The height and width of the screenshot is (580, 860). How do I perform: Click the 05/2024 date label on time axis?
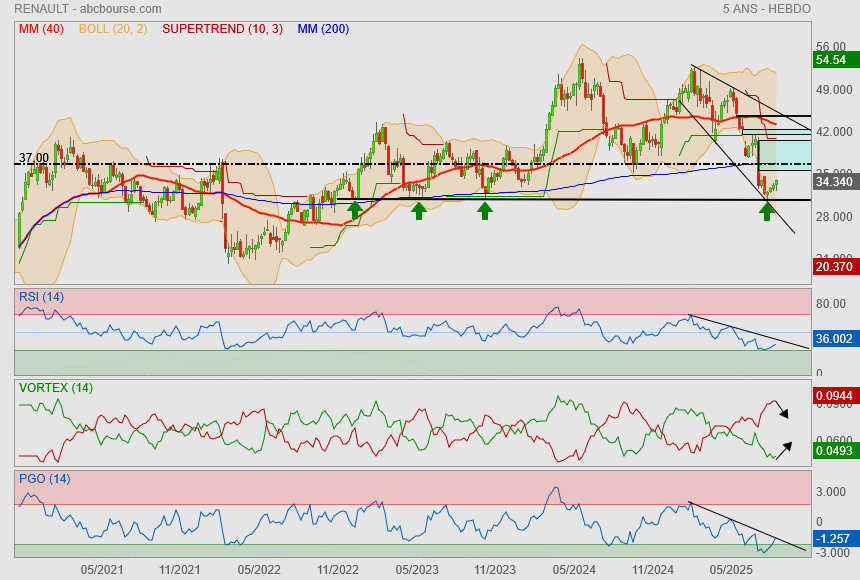click(x=574, y=569)
